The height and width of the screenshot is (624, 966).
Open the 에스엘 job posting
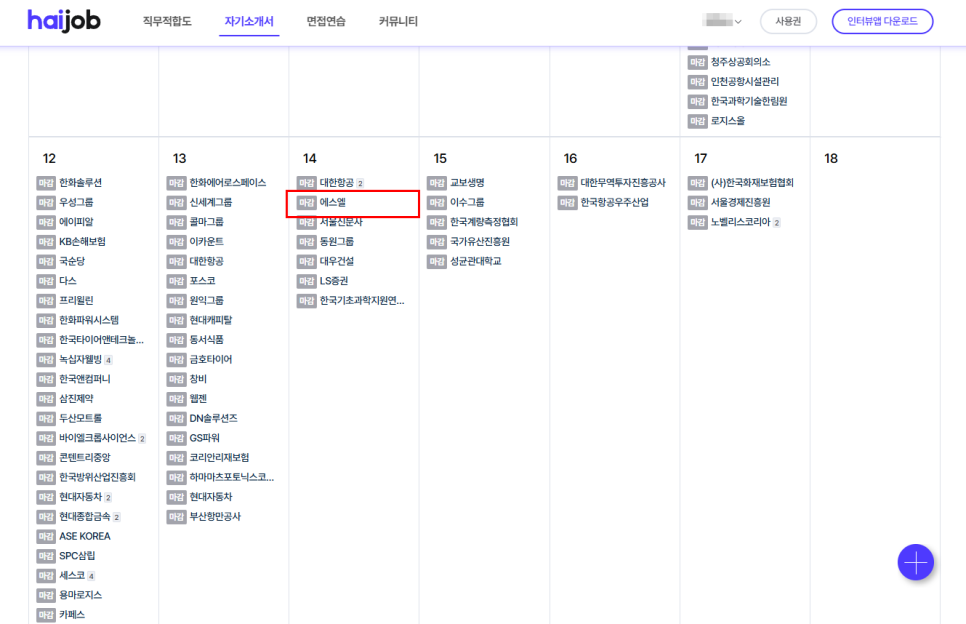pyautogui.click(x=333, y=203)
